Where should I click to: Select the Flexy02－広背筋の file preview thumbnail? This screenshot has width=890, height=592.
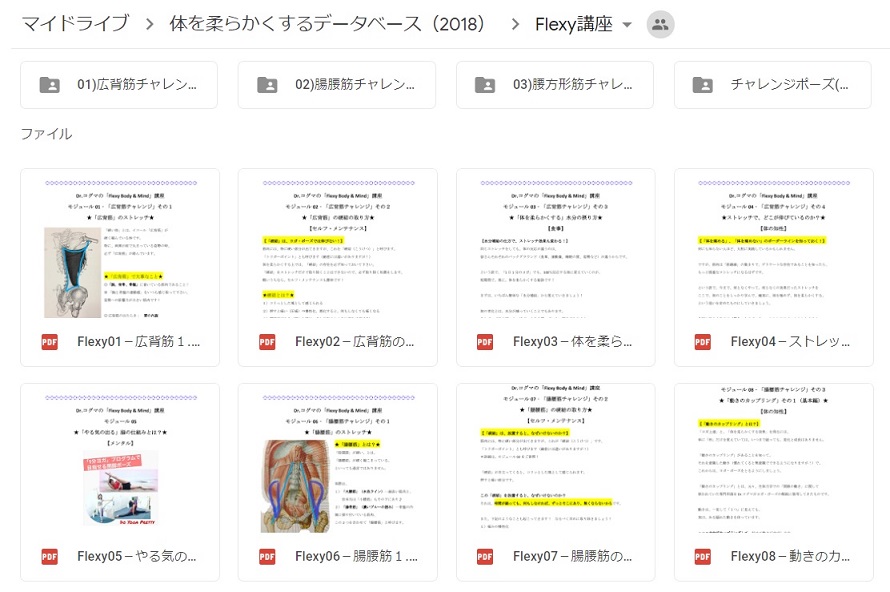[338, 244]
